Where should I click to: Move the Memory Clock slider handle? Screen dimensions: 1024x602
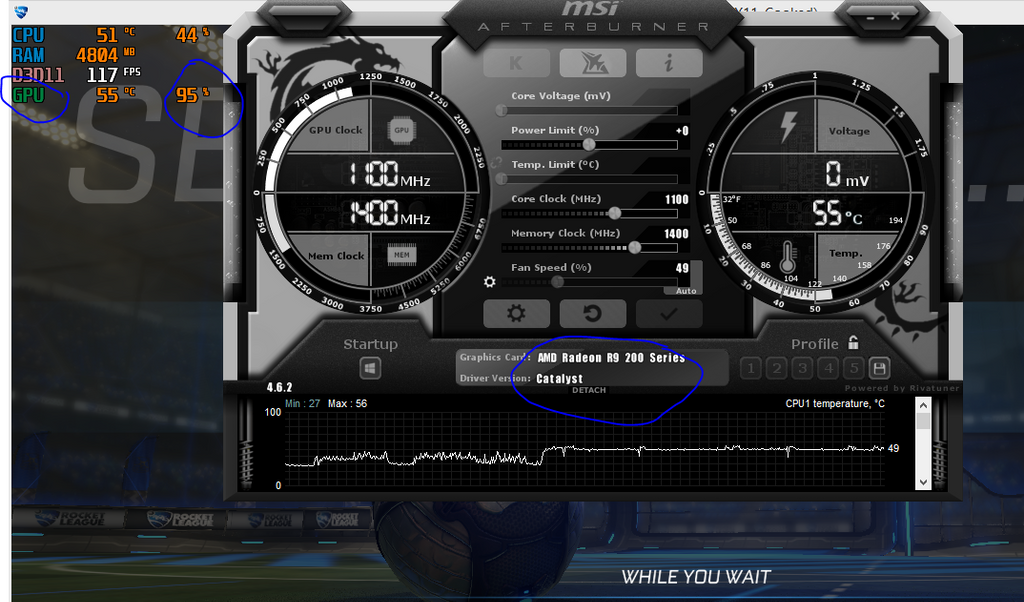634,247
